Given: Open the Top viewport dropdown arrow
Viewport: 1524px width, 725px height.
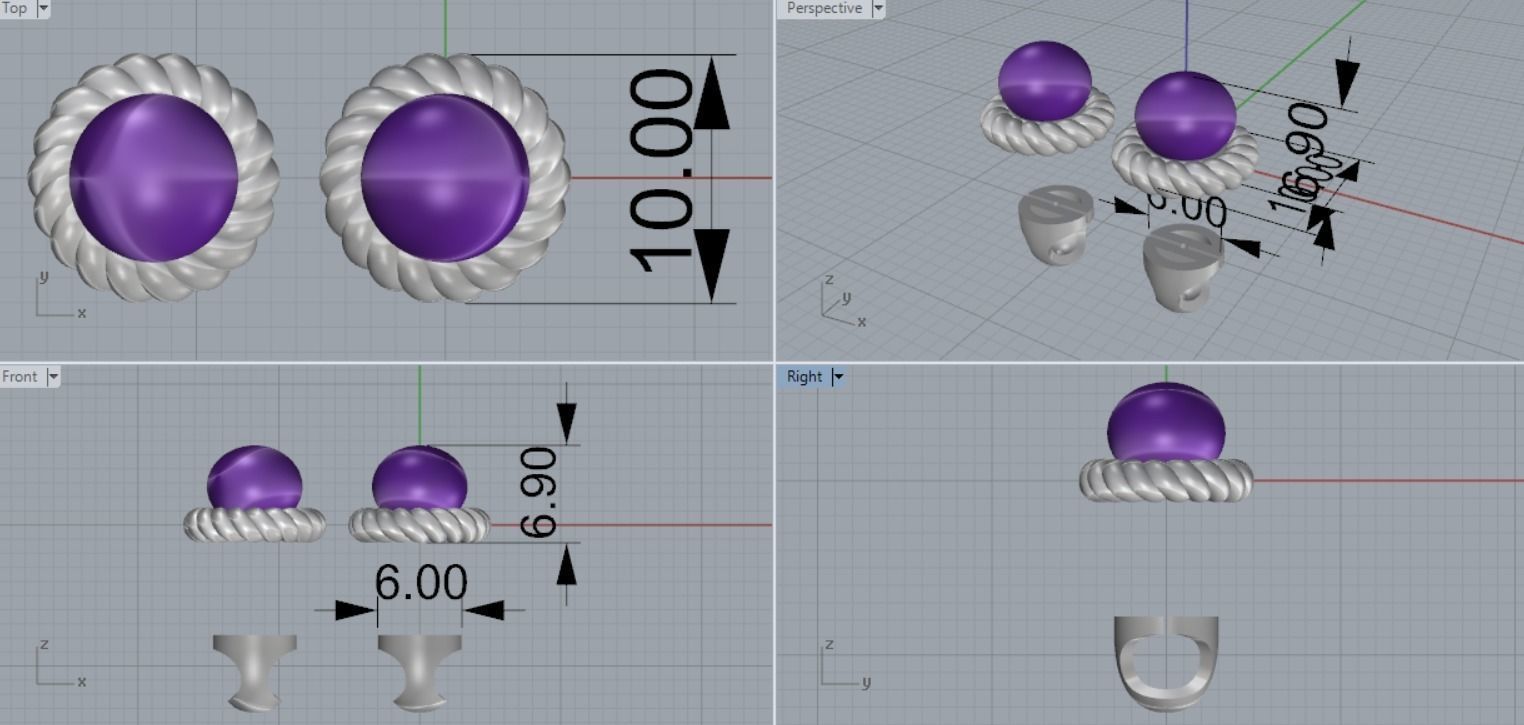Looking at the screenshot, I should [43, 8].
